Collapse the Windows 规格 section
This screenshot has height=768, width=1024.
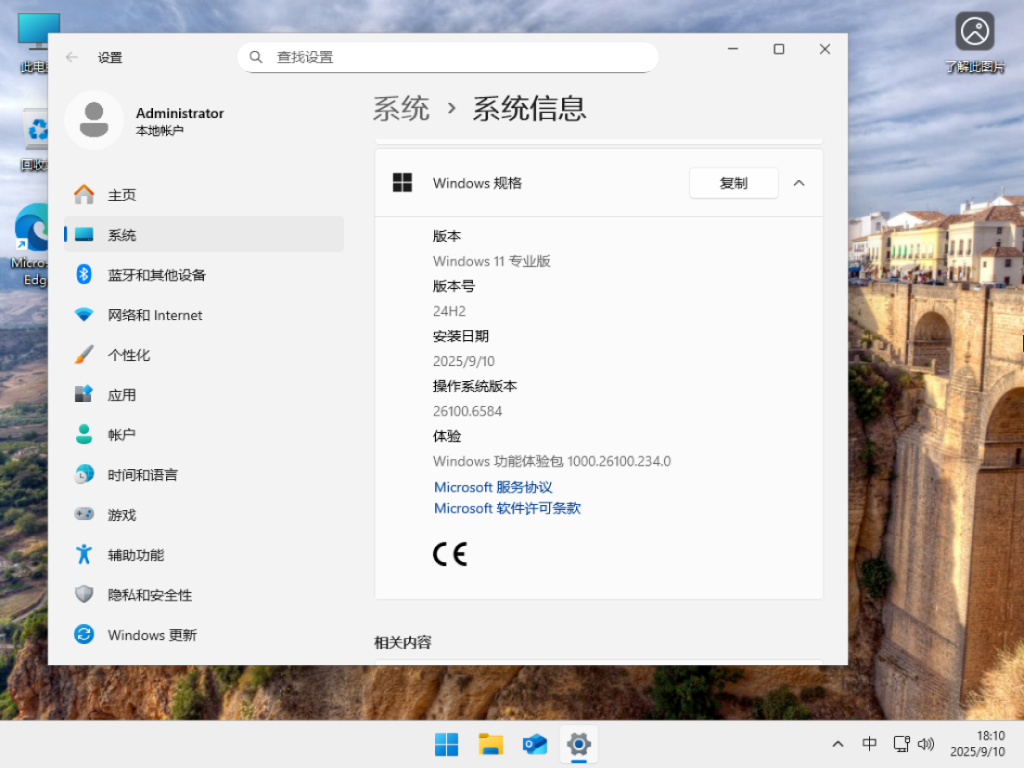(x=798, y=183)
